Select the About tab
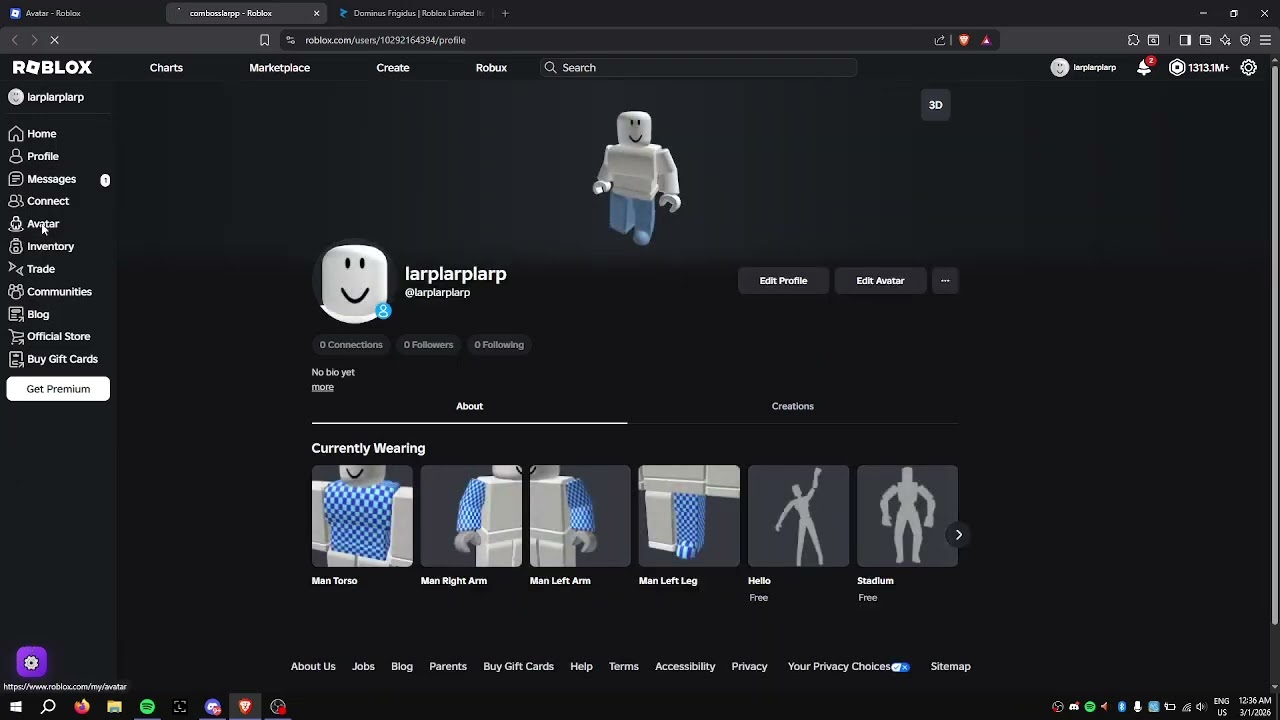This screenshot has width=1280, height=720. pyautogui.click(x=469, y=406)
